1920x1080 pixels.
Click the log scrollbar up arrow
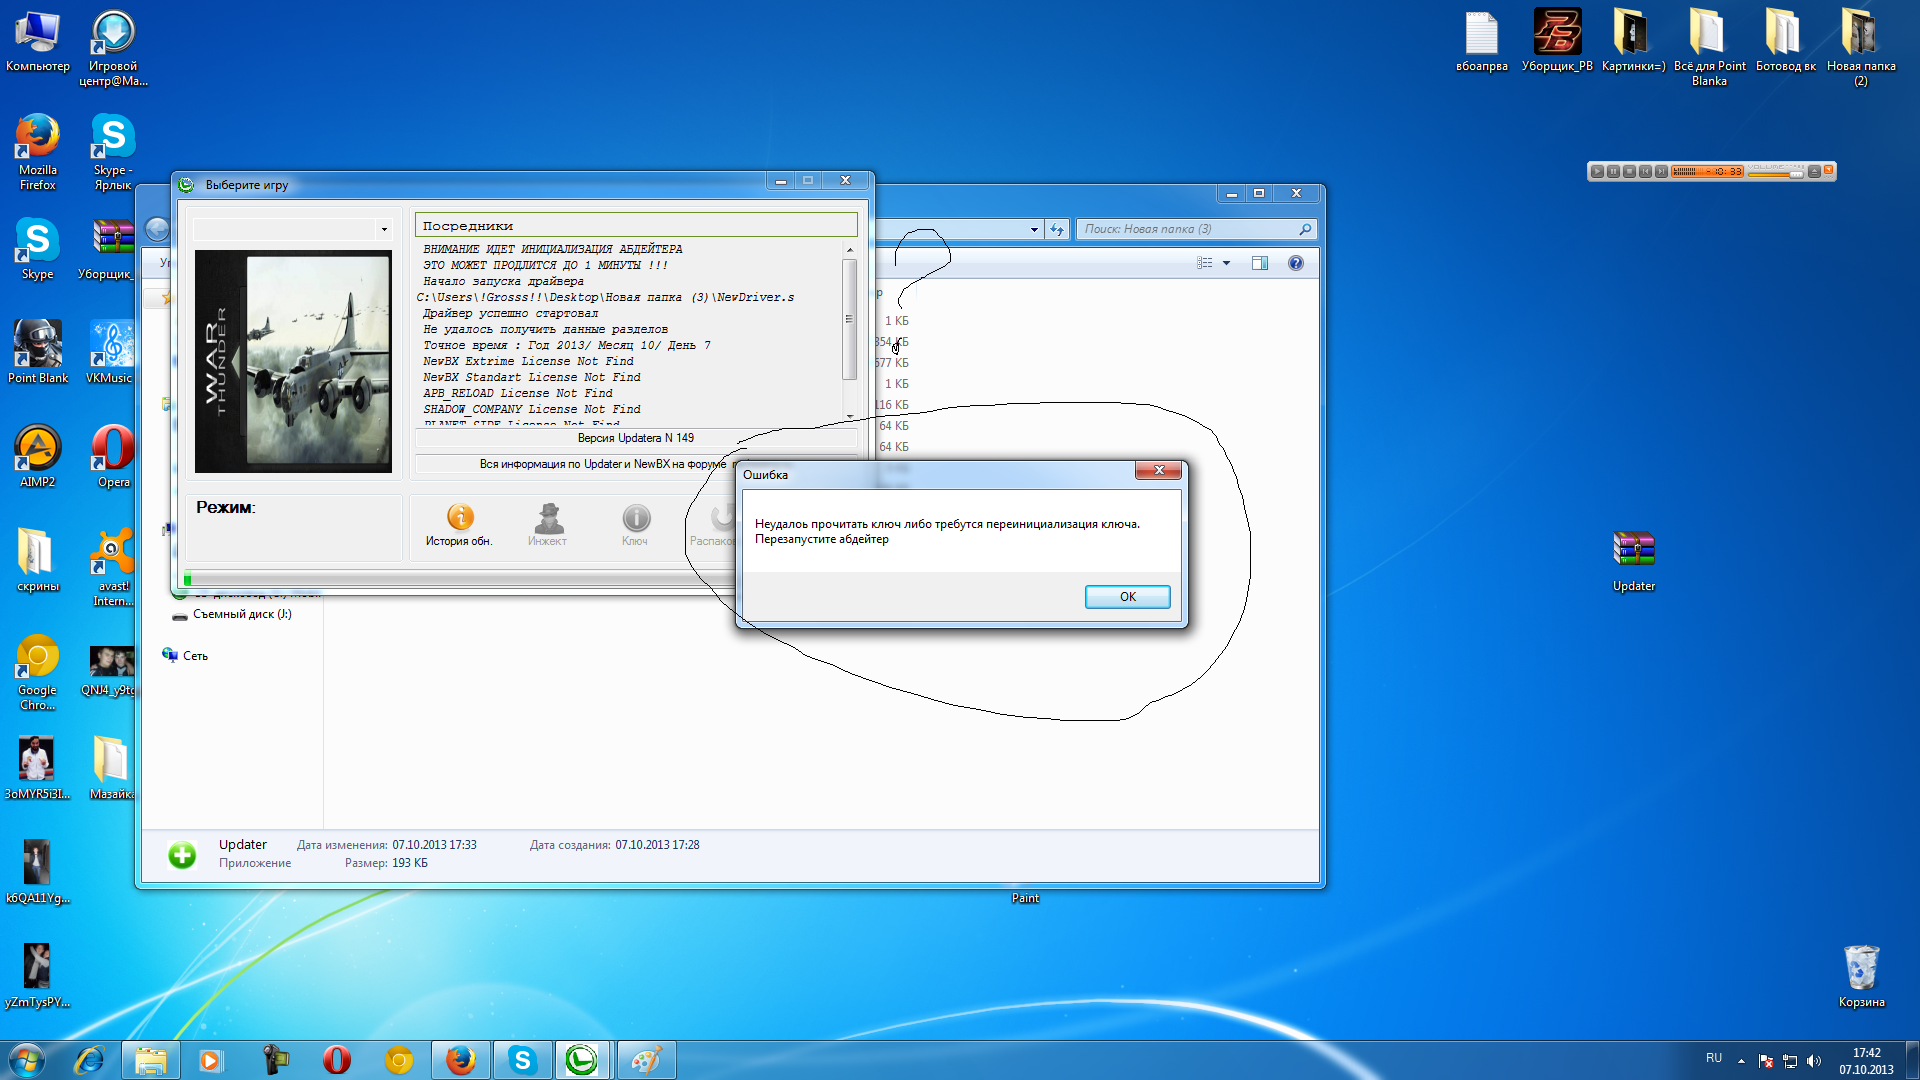tap(850, 249)
